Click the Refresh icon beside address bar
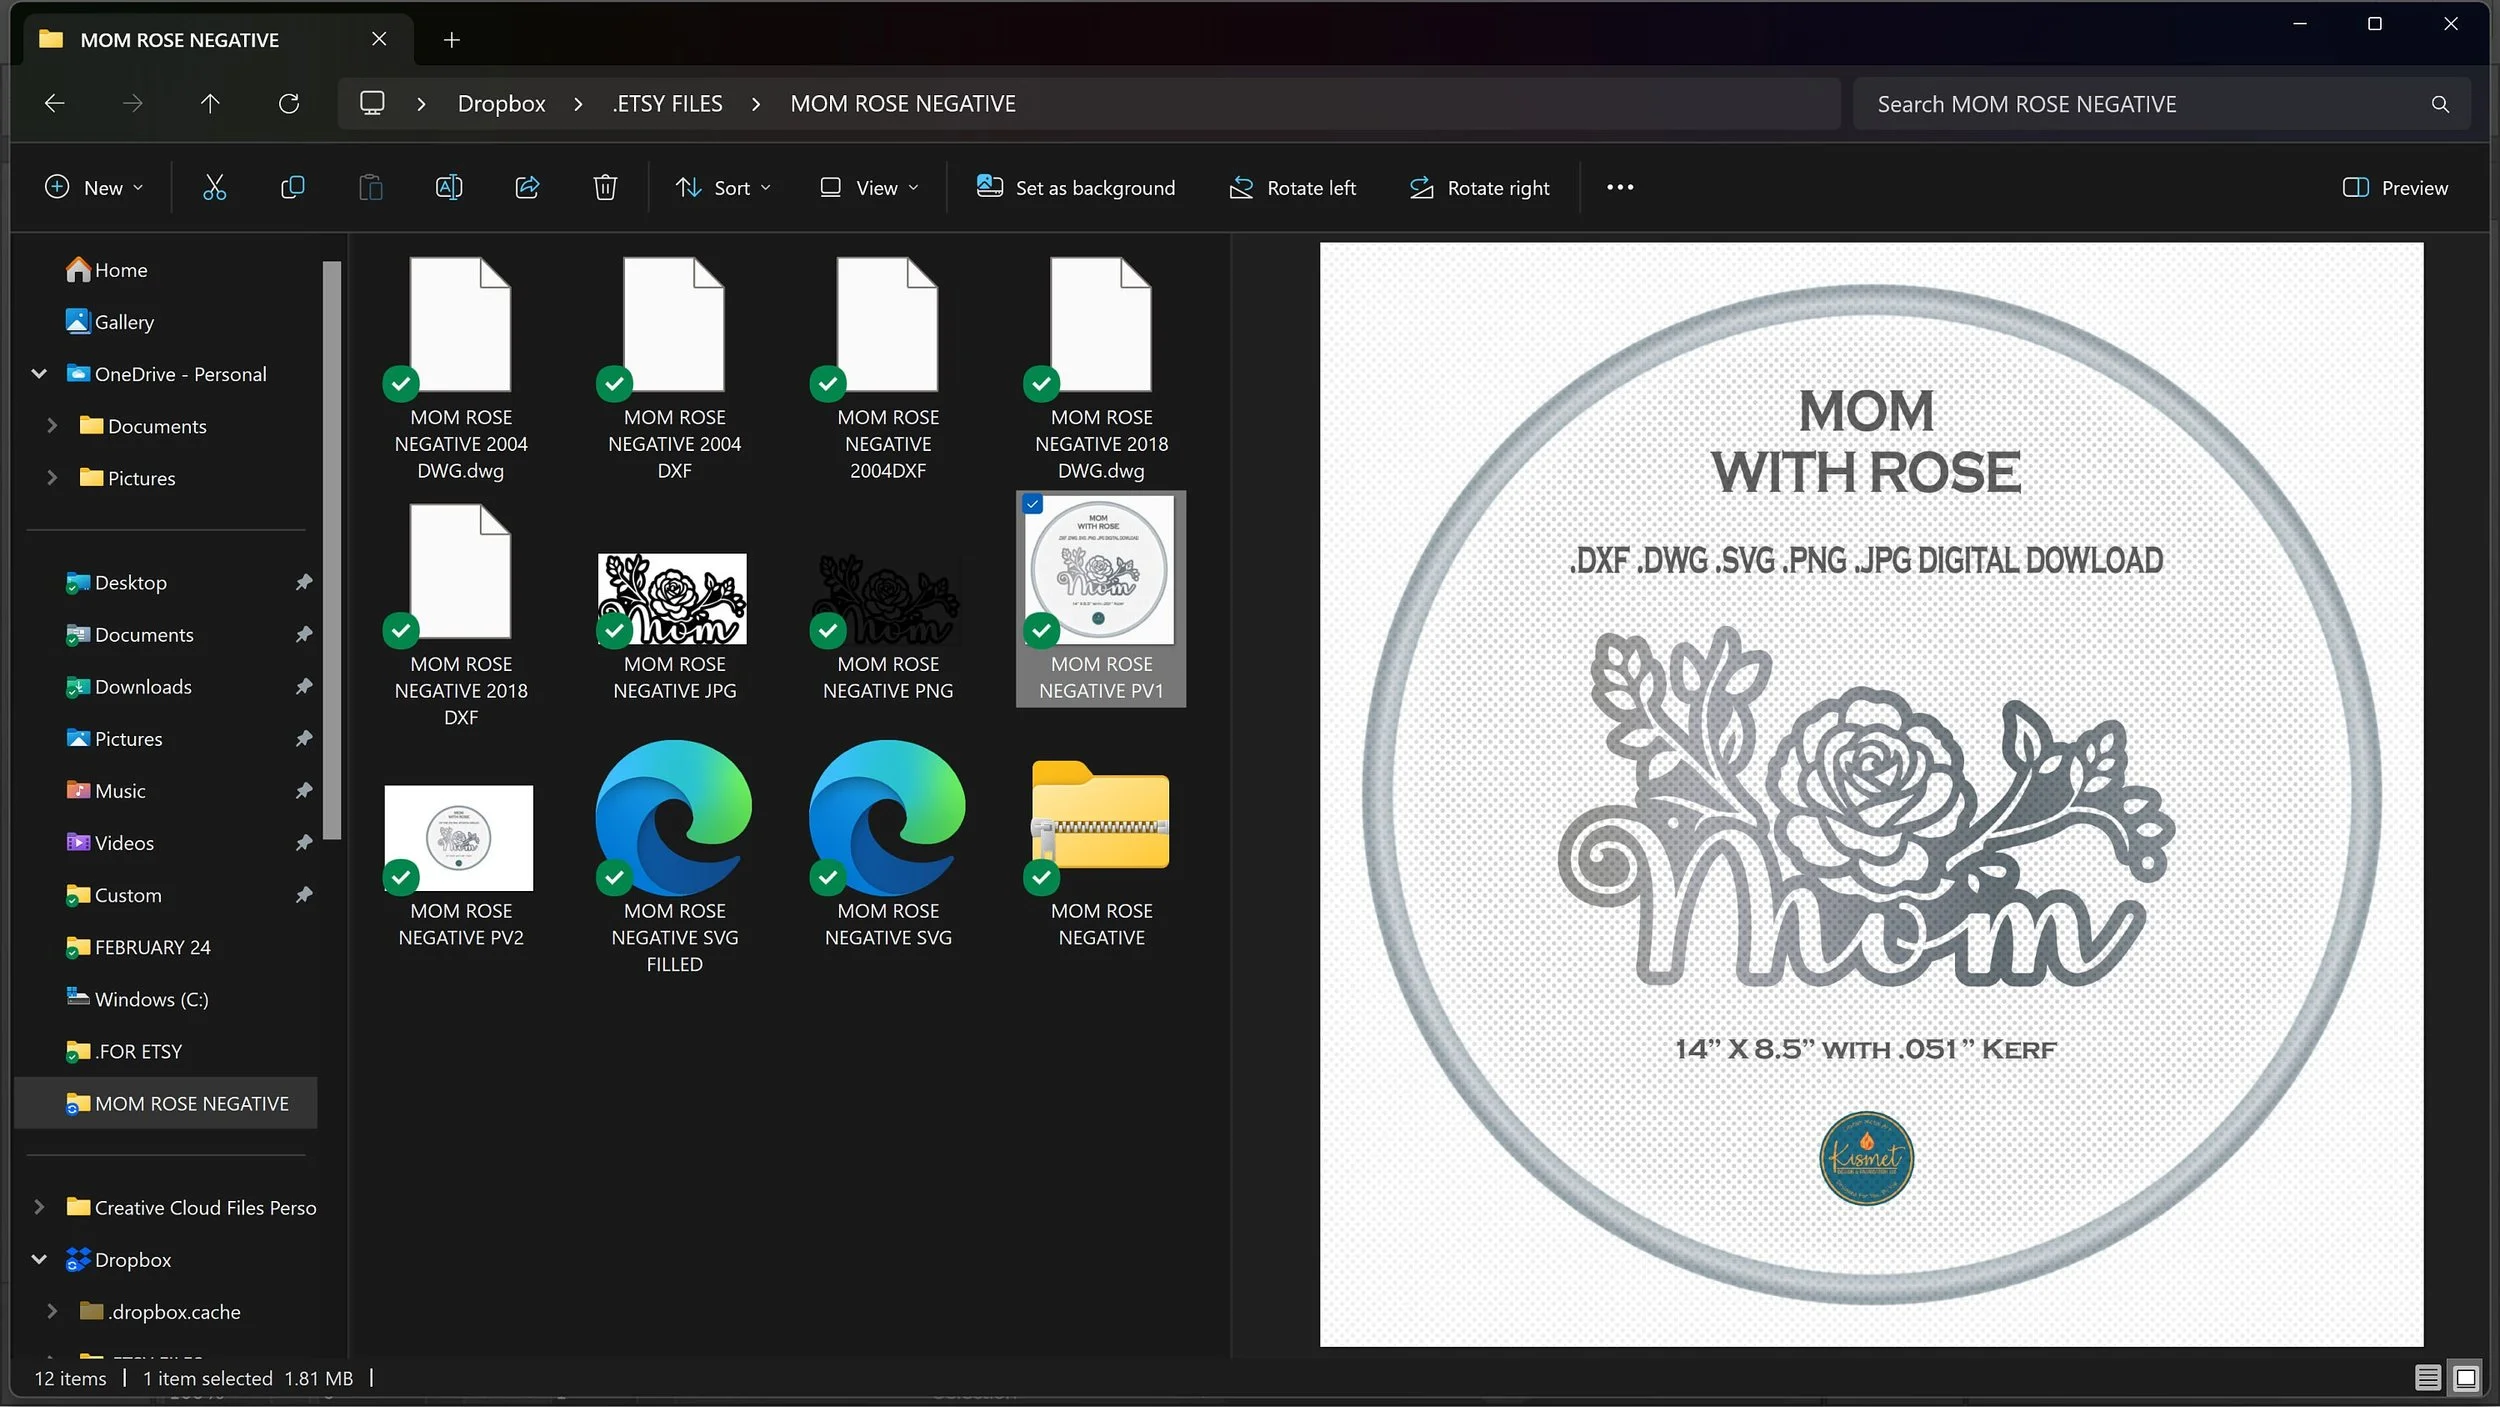2500x1407 pixels. coord(289,103)
